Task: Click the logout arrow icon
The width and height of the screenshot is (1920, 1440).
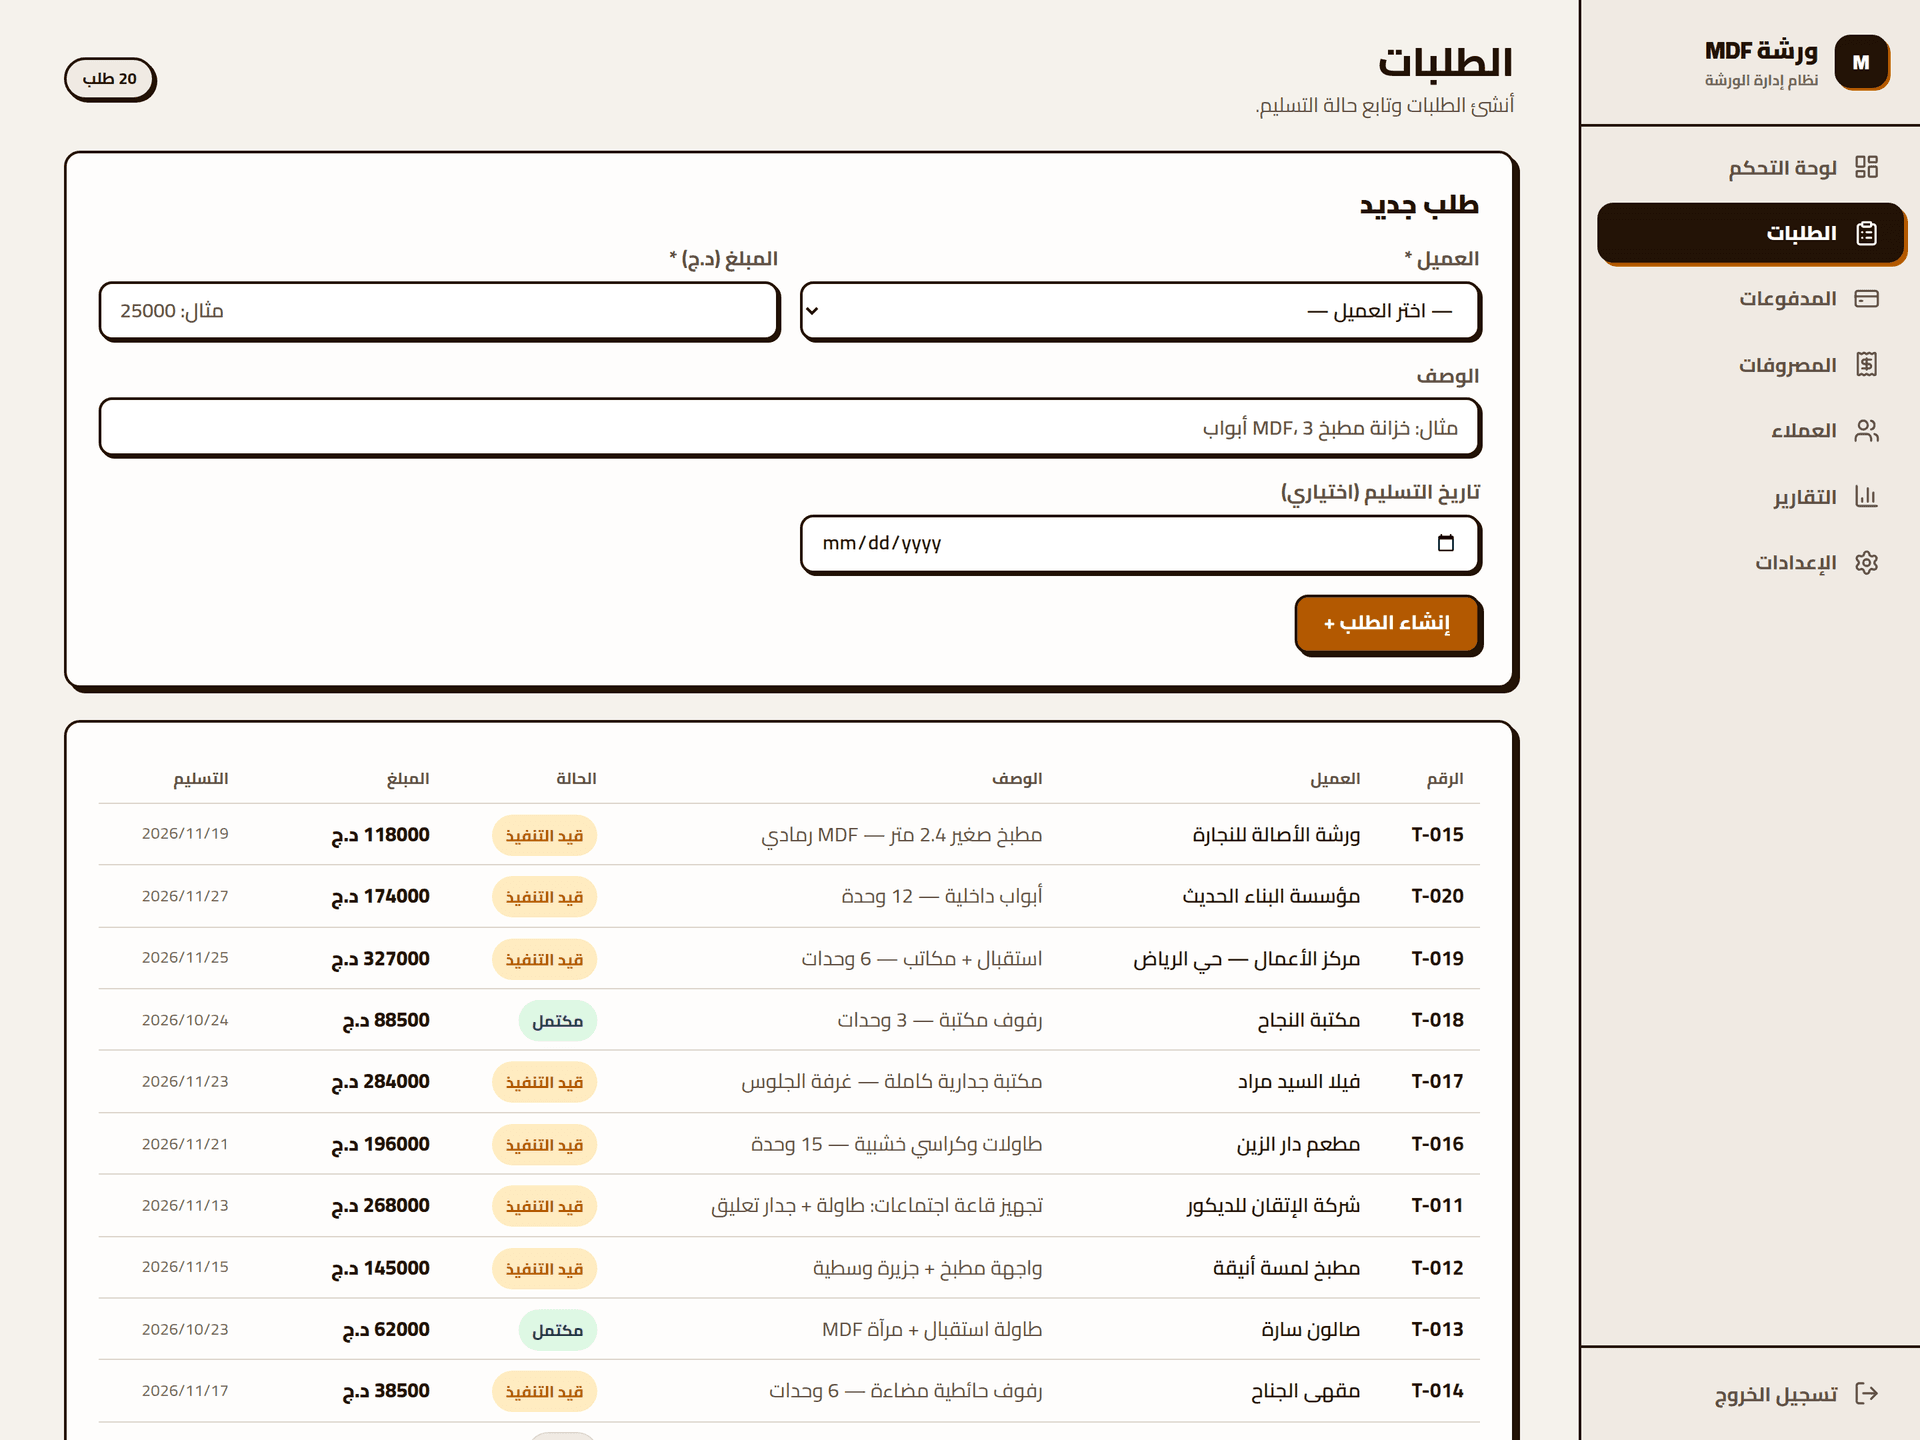Action: point(1866,1394)
